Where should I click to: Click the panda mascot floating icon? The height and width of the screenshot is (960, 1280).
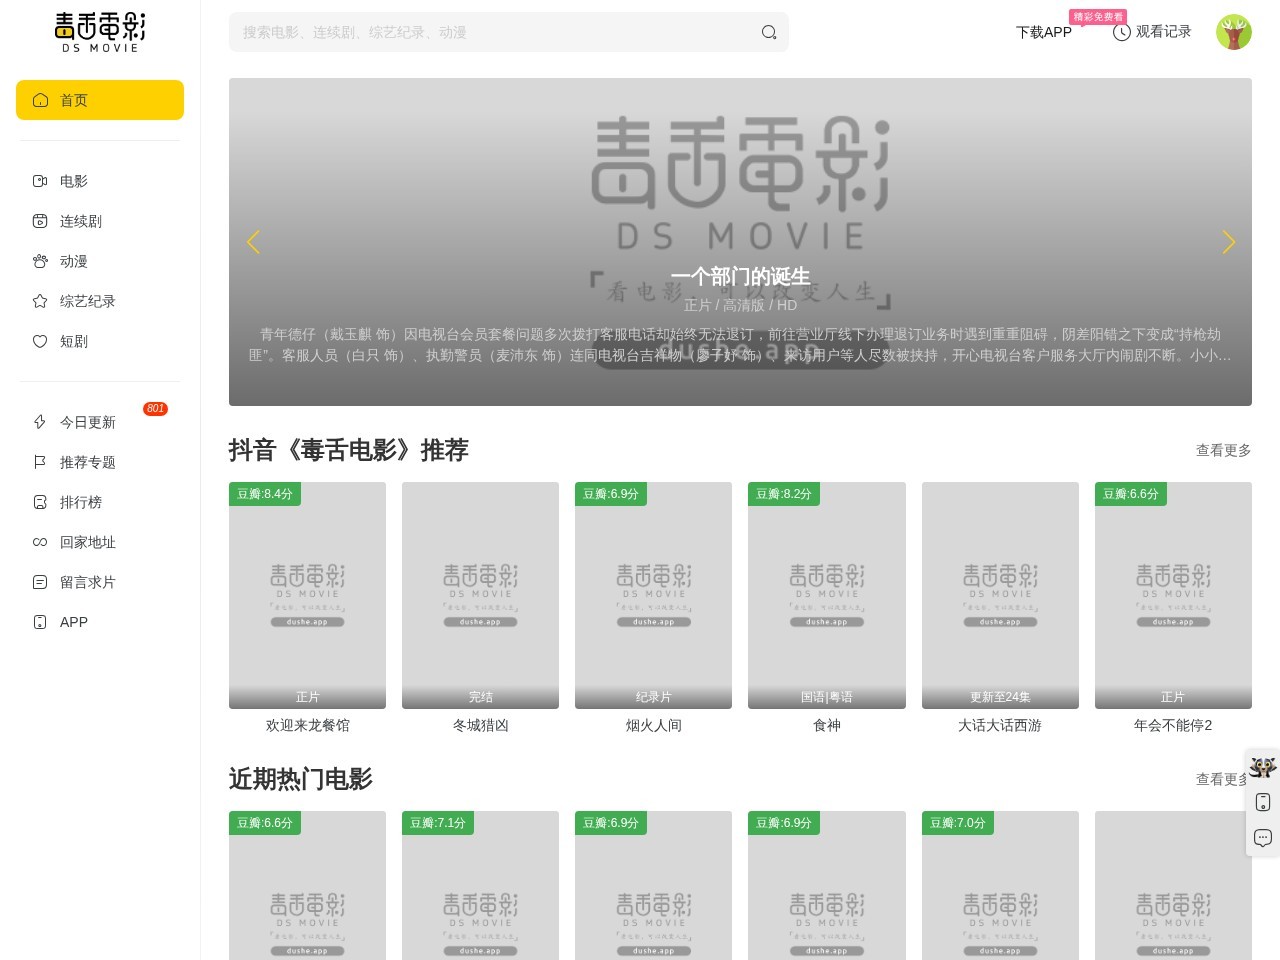(1262, 768)
